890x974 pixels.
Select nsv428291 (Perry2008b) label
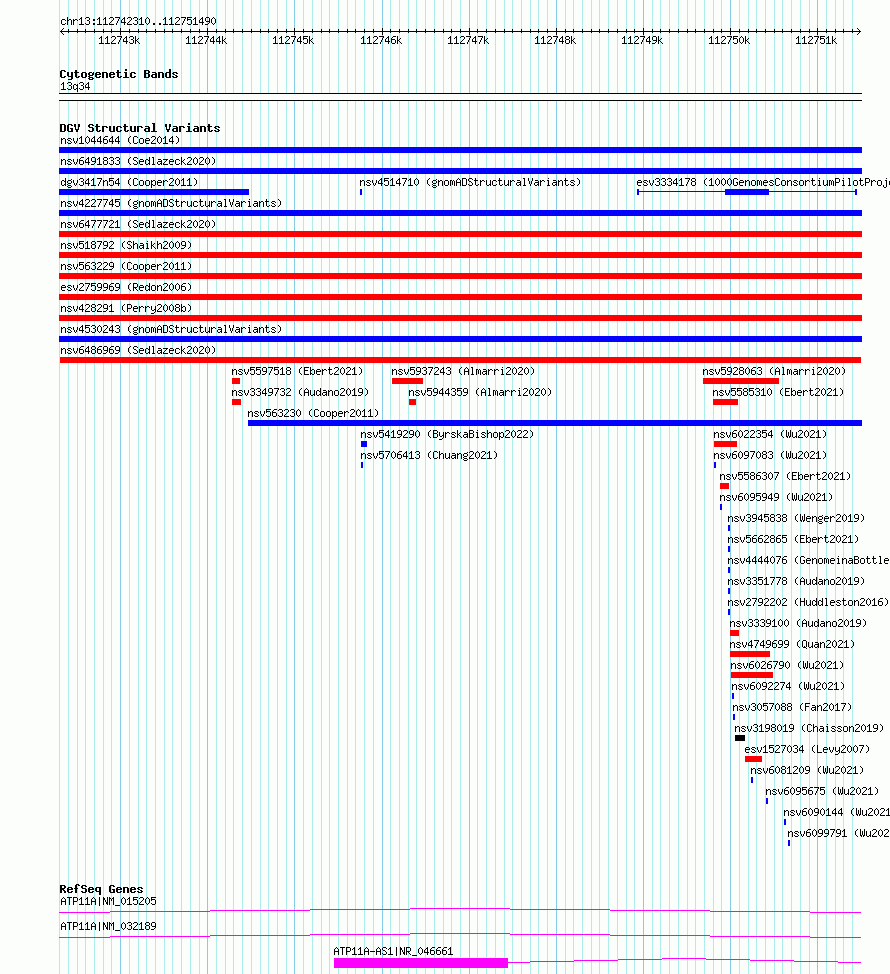[x=126, y=309]
